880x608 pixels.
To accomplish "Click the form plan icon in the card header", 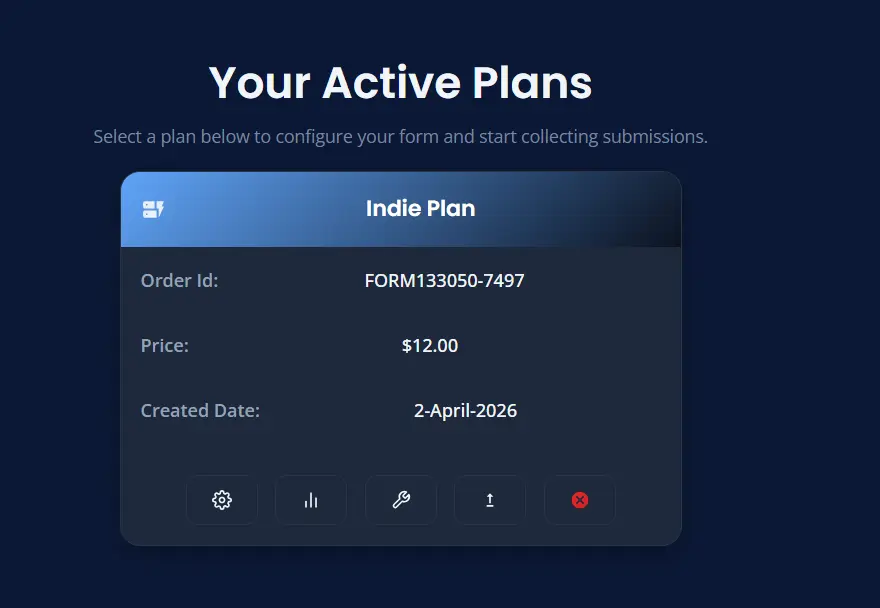I will (x=153, y=208).
